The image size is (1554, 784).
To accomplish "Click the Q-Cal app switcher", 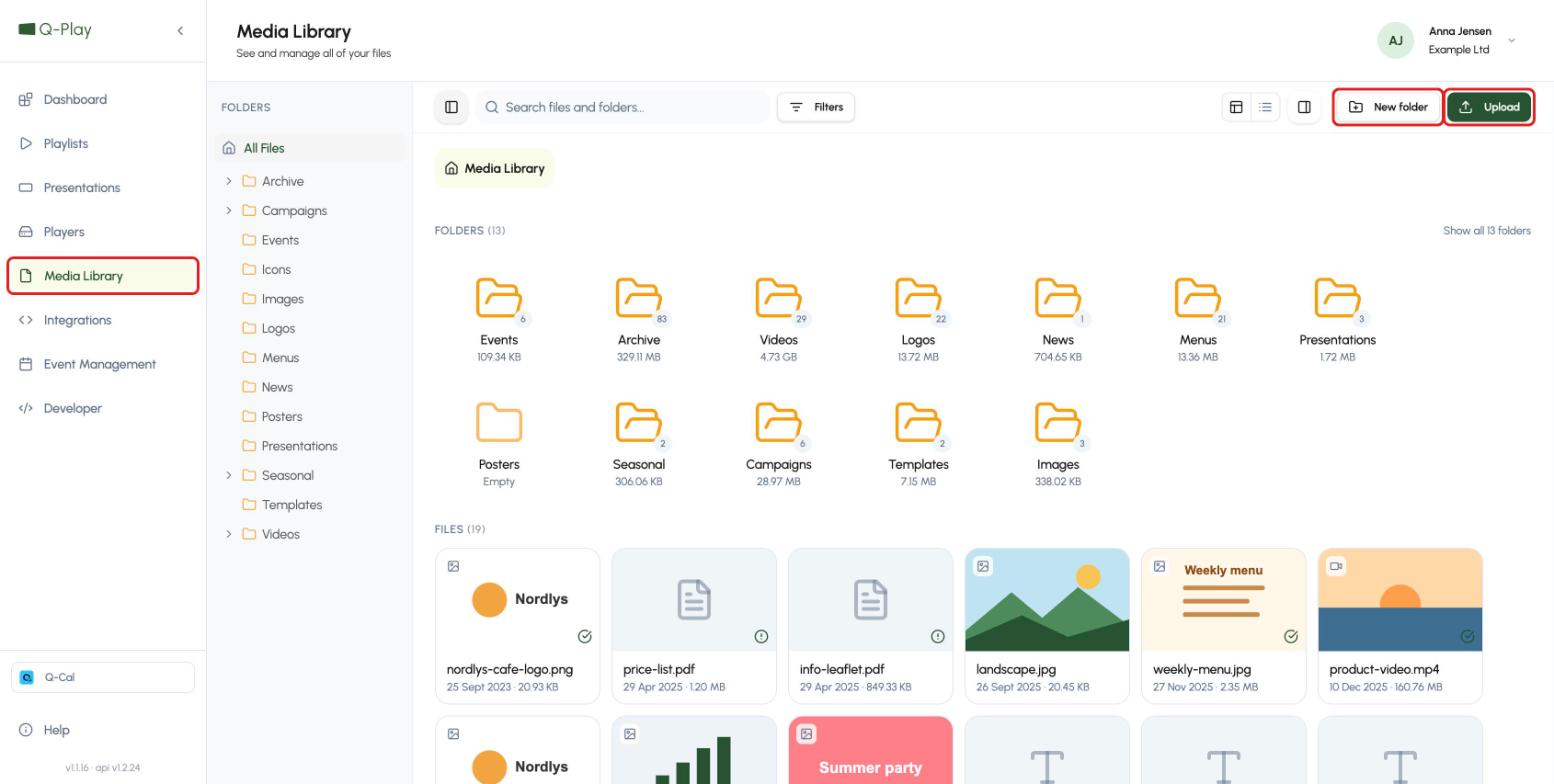I will (x=103, y=677).
